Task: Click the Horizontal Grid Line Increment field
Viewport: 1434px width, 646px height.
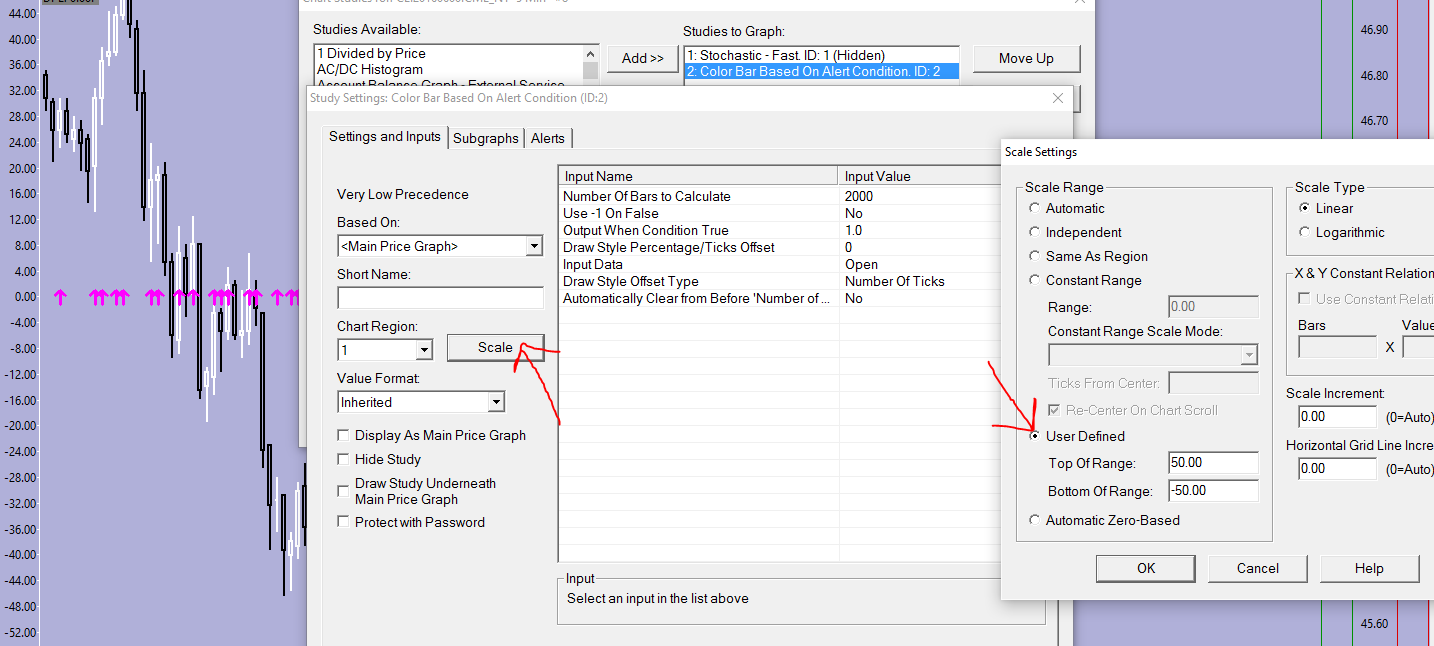Action: click(1338, 468)
